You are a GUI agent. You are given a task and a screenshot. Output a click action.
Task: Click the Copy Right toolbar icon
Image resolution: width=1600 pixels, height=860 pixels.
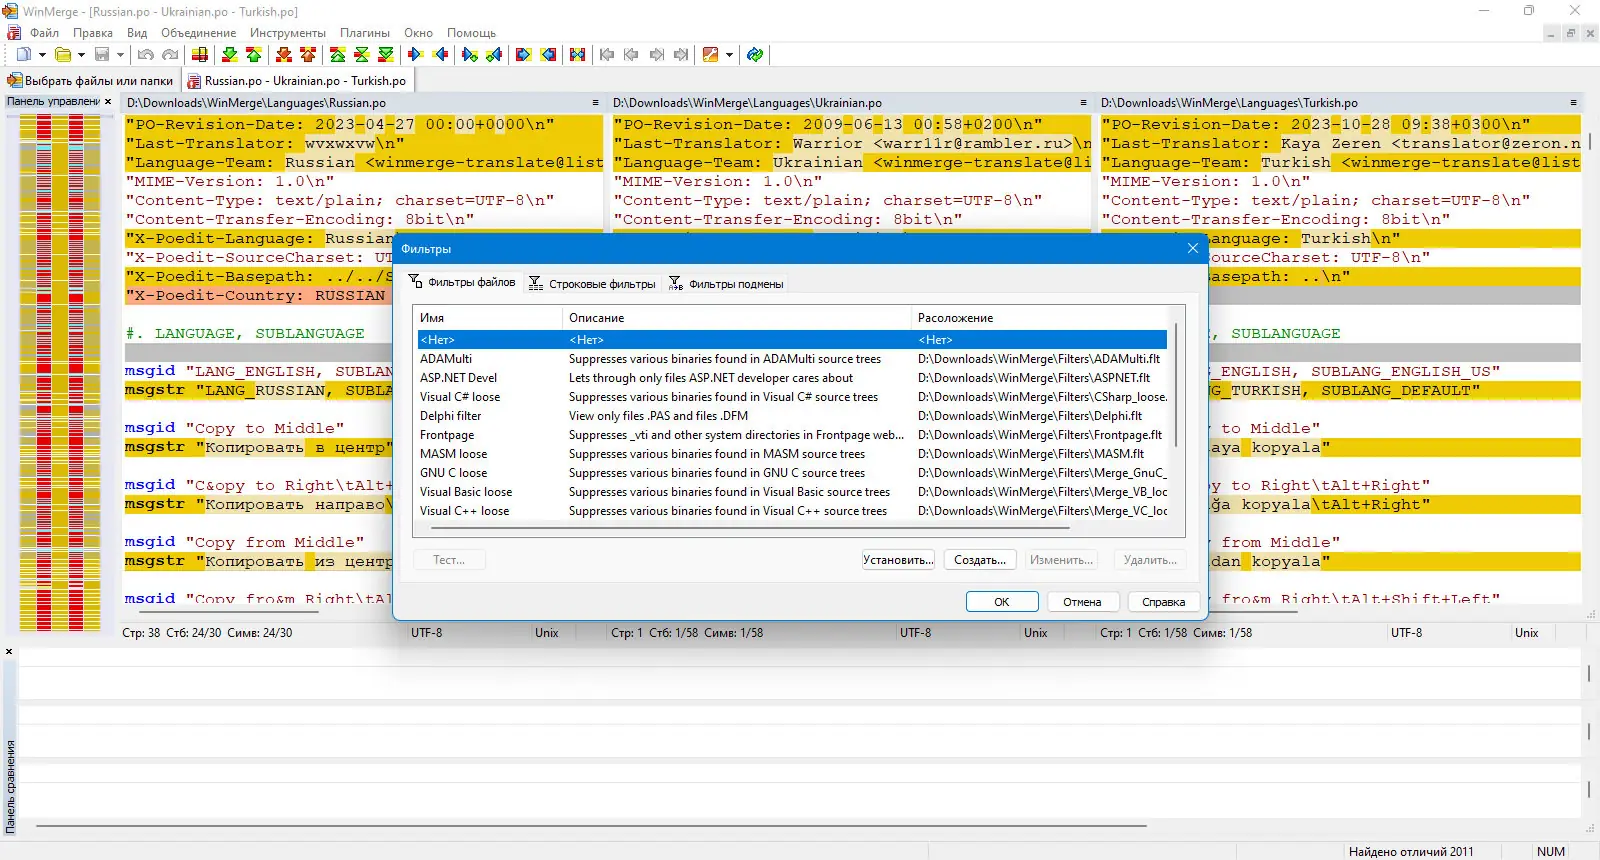(416, 55)
